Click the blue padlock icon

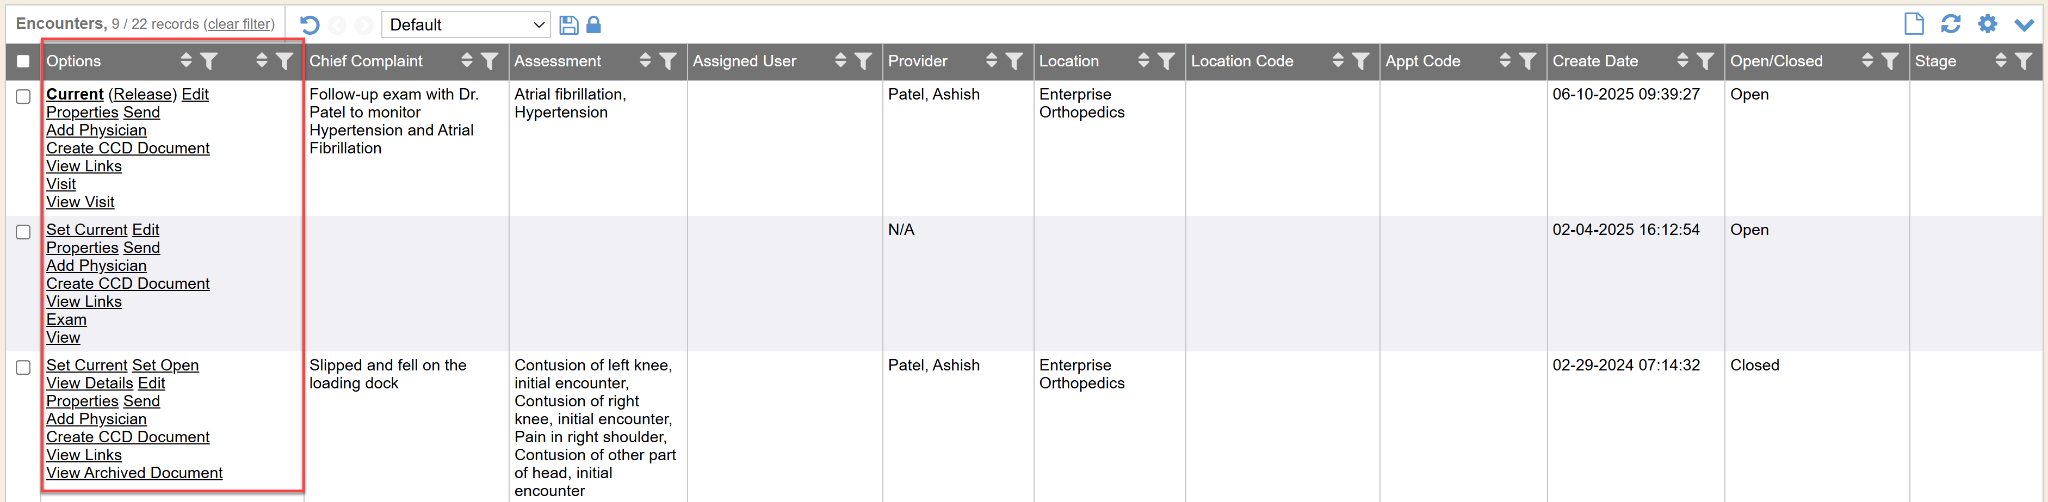(x=593, y=25)
